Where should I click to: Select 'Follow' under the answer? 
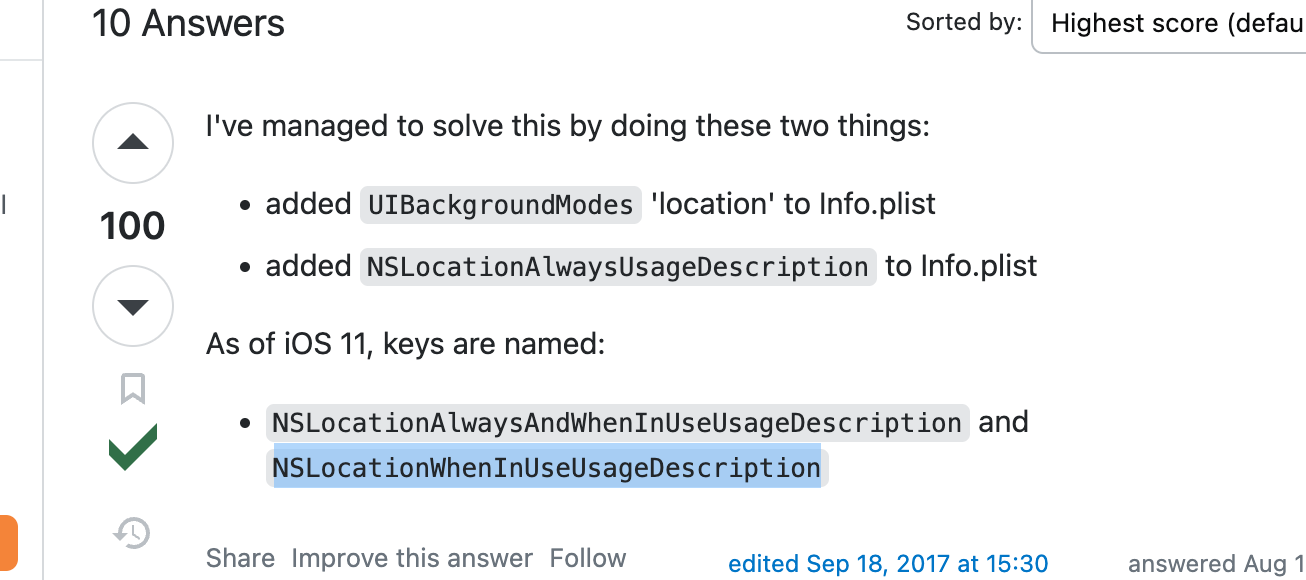point(587,558)
